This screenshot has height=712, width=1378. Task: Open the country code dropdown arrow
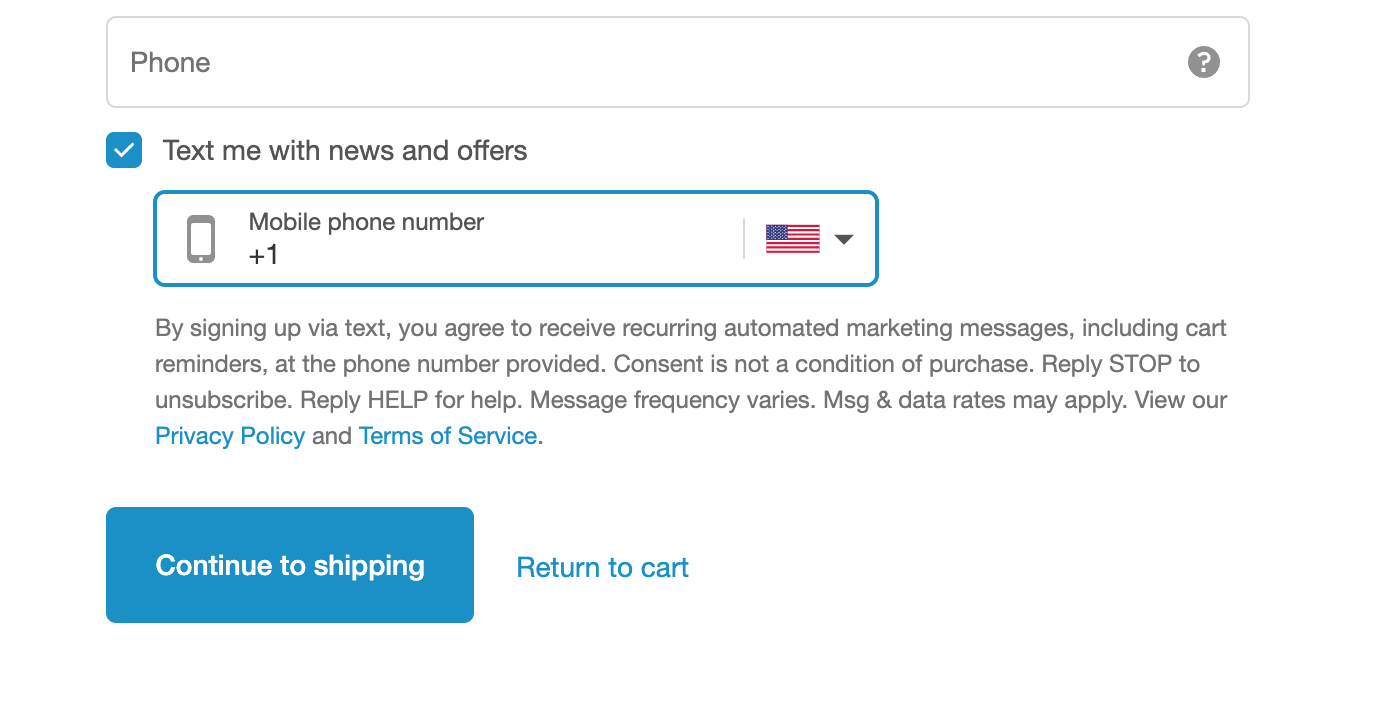844,239
